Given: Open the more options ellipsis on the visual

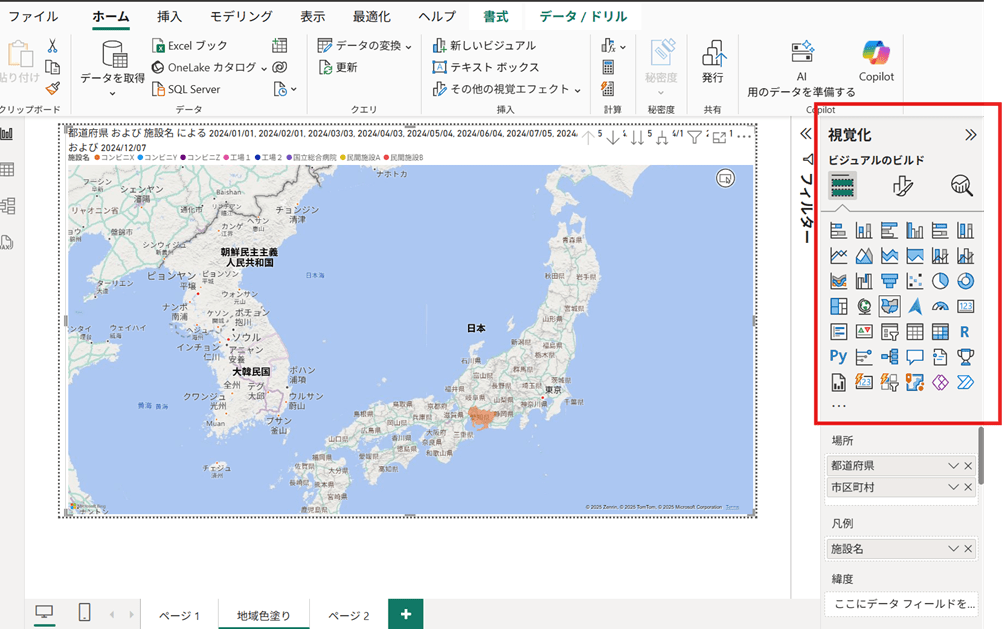Looking at the screenshot, I should point(744,137).
